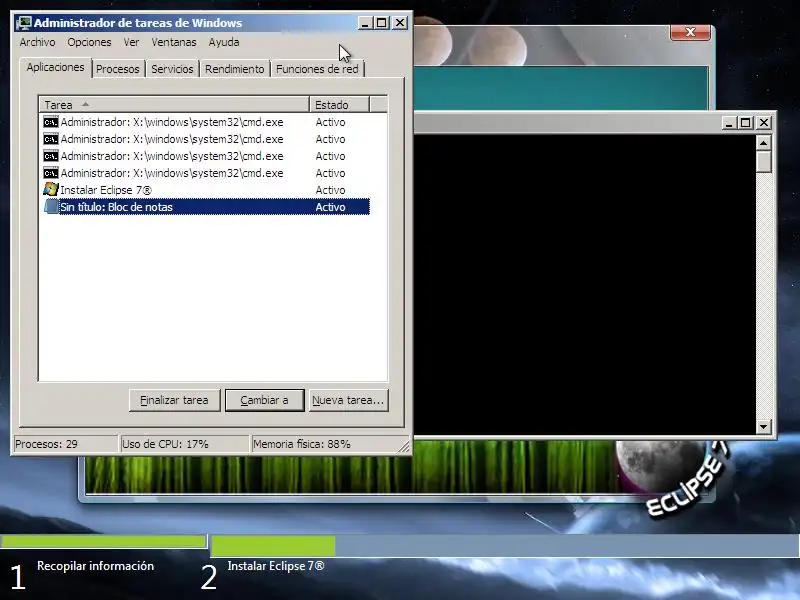Close the black console window
Viewport: 800px width, 600px height.
click(x=764, y=122)
